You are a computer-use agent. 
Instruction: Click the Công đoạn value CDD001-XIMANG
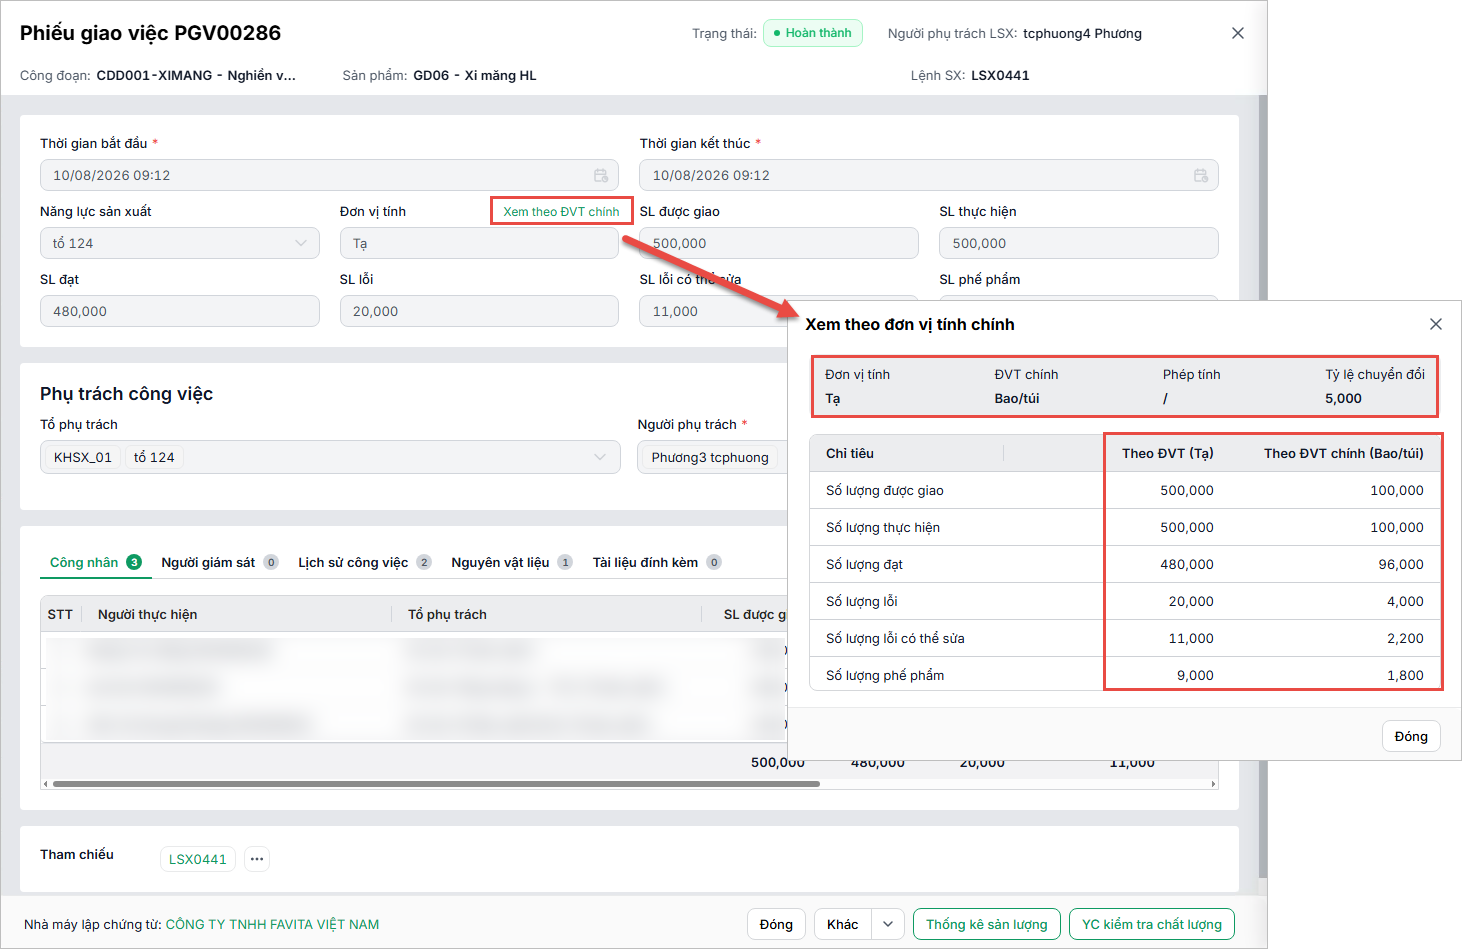tap(196, 75)
